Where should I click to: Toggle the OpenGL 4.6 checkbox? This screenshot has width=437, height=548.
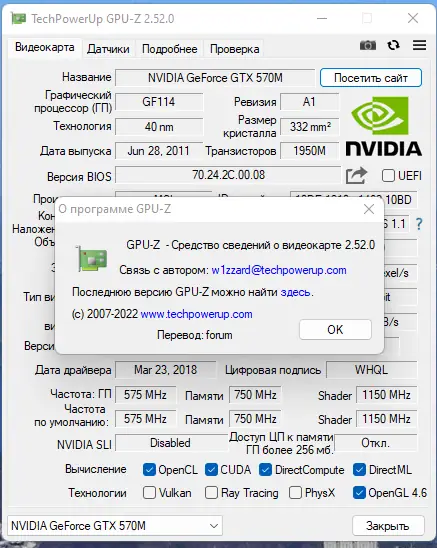(x=359, y=493)
